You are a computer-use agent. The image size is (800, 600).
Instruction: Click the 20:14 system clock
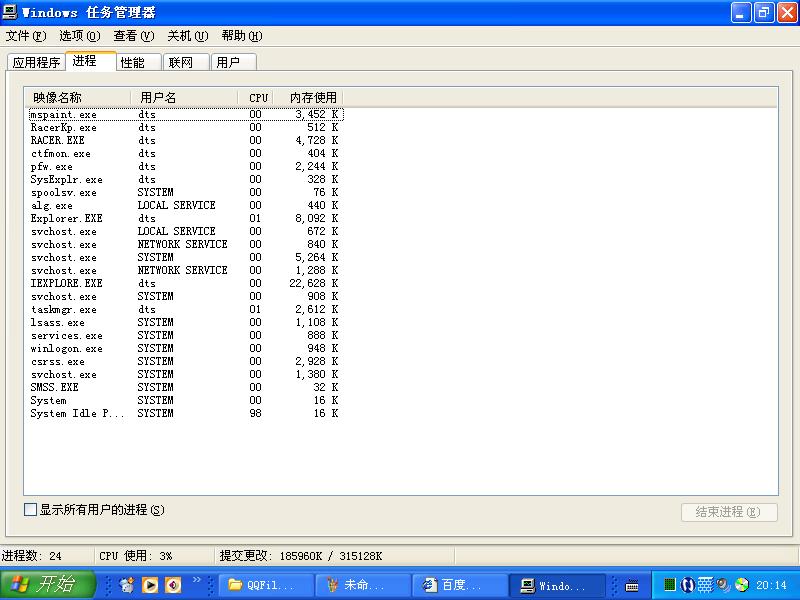[771, 585]
